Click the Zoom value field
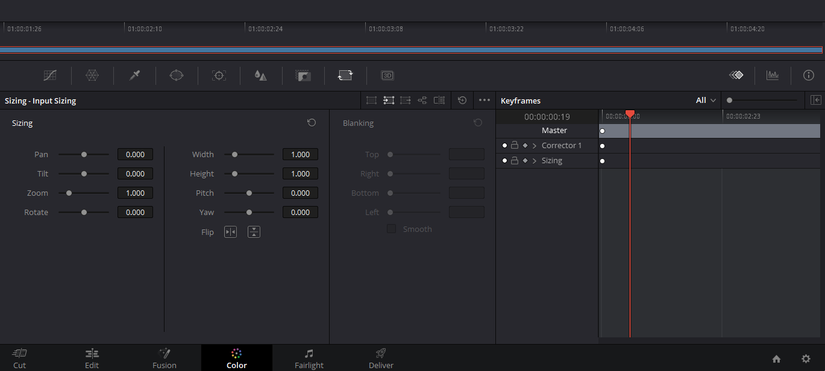This screenshot has height=371, width=825. point(135,193)
